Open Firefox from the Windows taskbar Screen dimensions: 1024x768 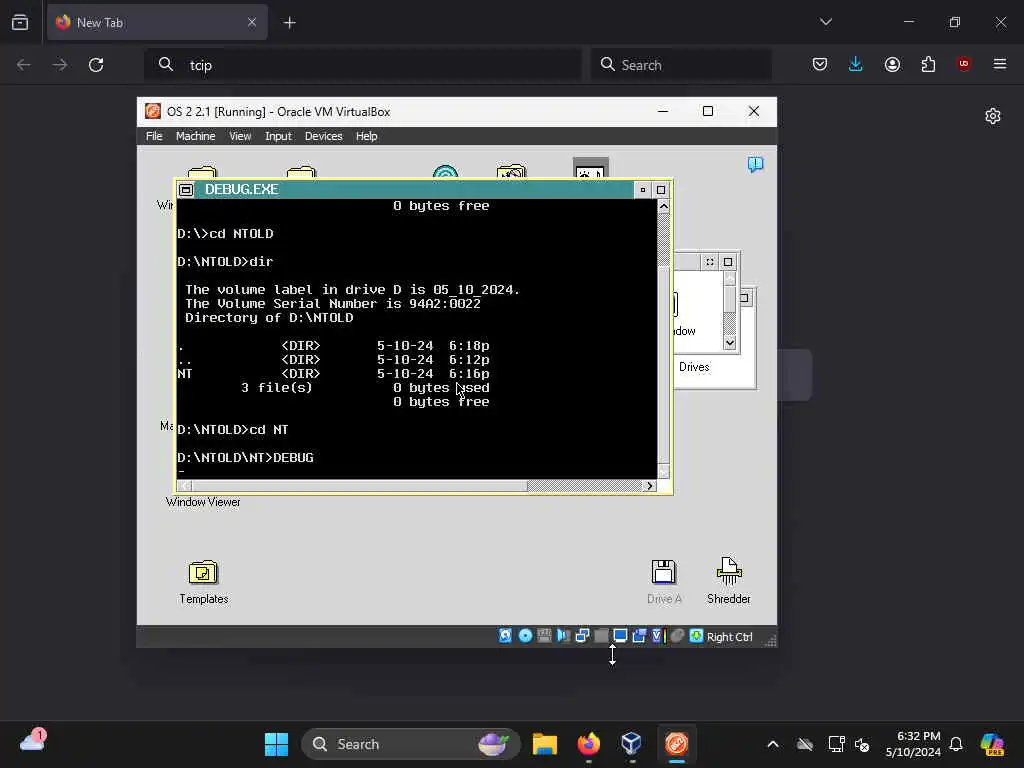coord(588,744)
